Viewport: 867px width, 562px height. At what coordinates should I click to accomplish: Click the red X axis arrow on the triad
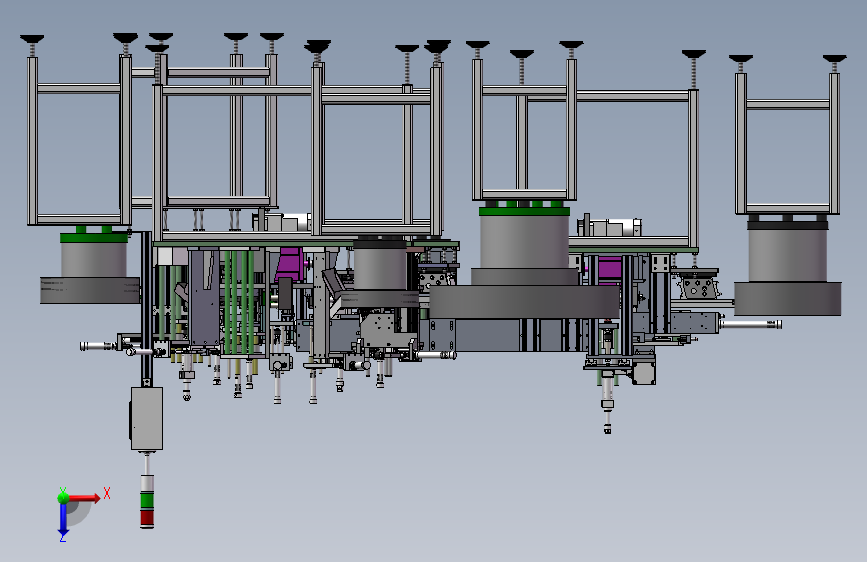click(x=84, y=498)
